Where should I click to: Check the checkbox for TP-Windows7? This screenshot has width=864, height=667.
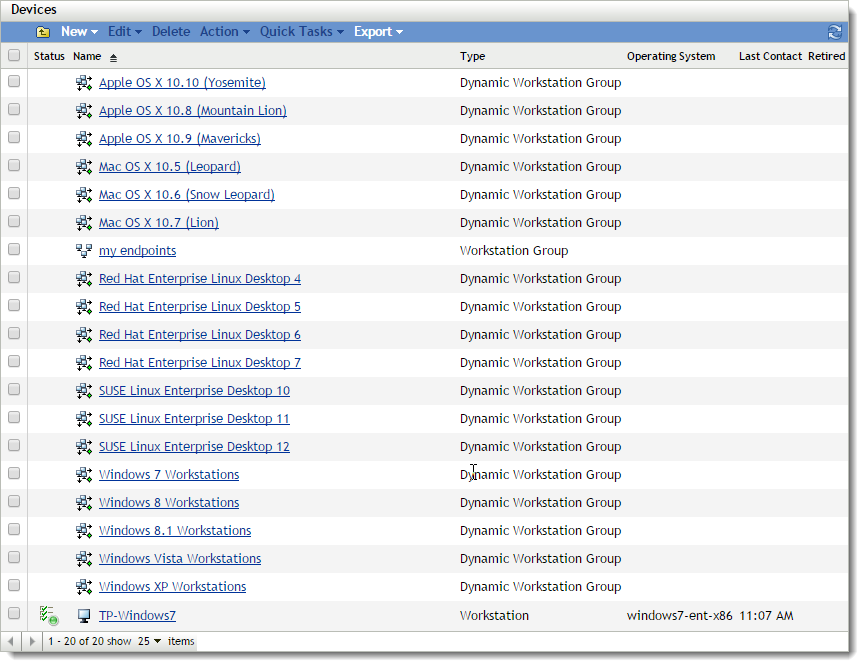pos(14,614)
